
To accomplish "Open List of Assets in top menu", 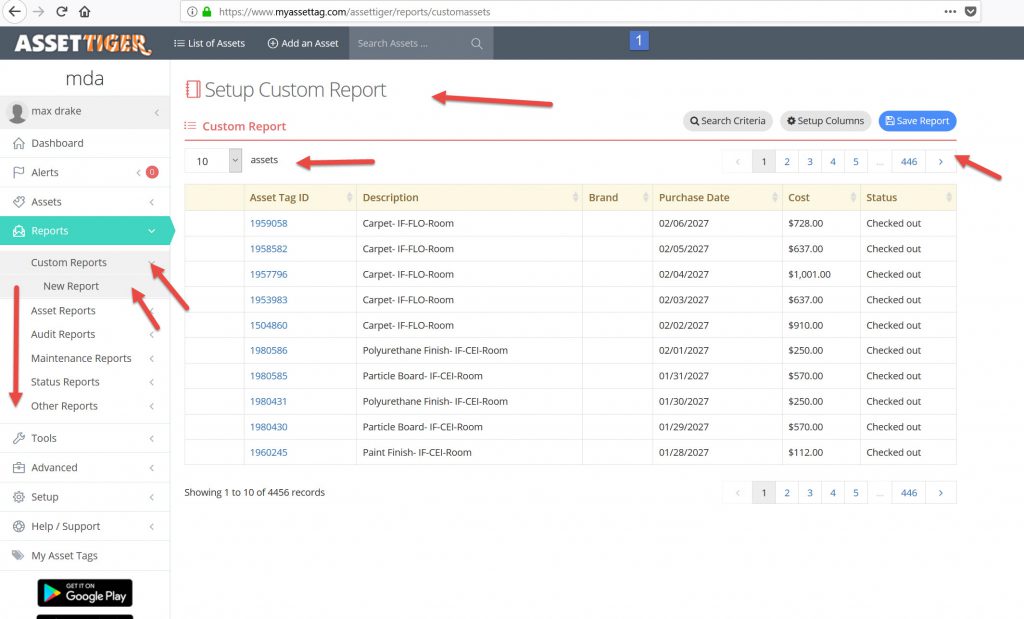I will pos(209,44).
